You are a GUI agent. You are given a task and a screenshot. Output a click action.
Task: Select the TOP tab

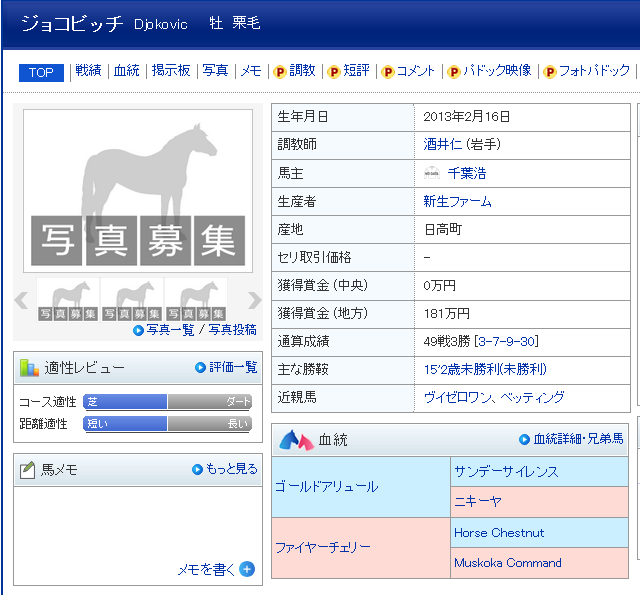click(41, 72)
